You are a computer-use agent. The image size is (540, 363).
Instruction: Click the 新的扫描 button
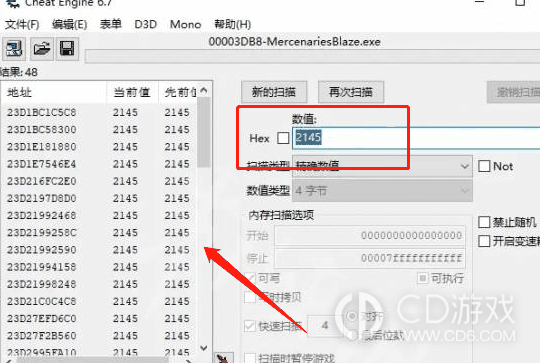(274, 92)
